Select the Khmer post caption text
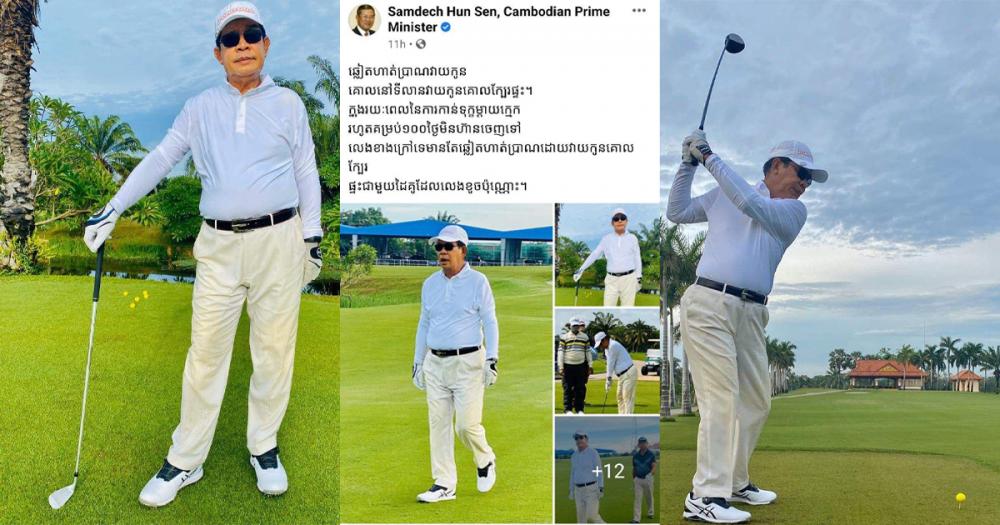 pyautogui.click(x=491, y=129)
